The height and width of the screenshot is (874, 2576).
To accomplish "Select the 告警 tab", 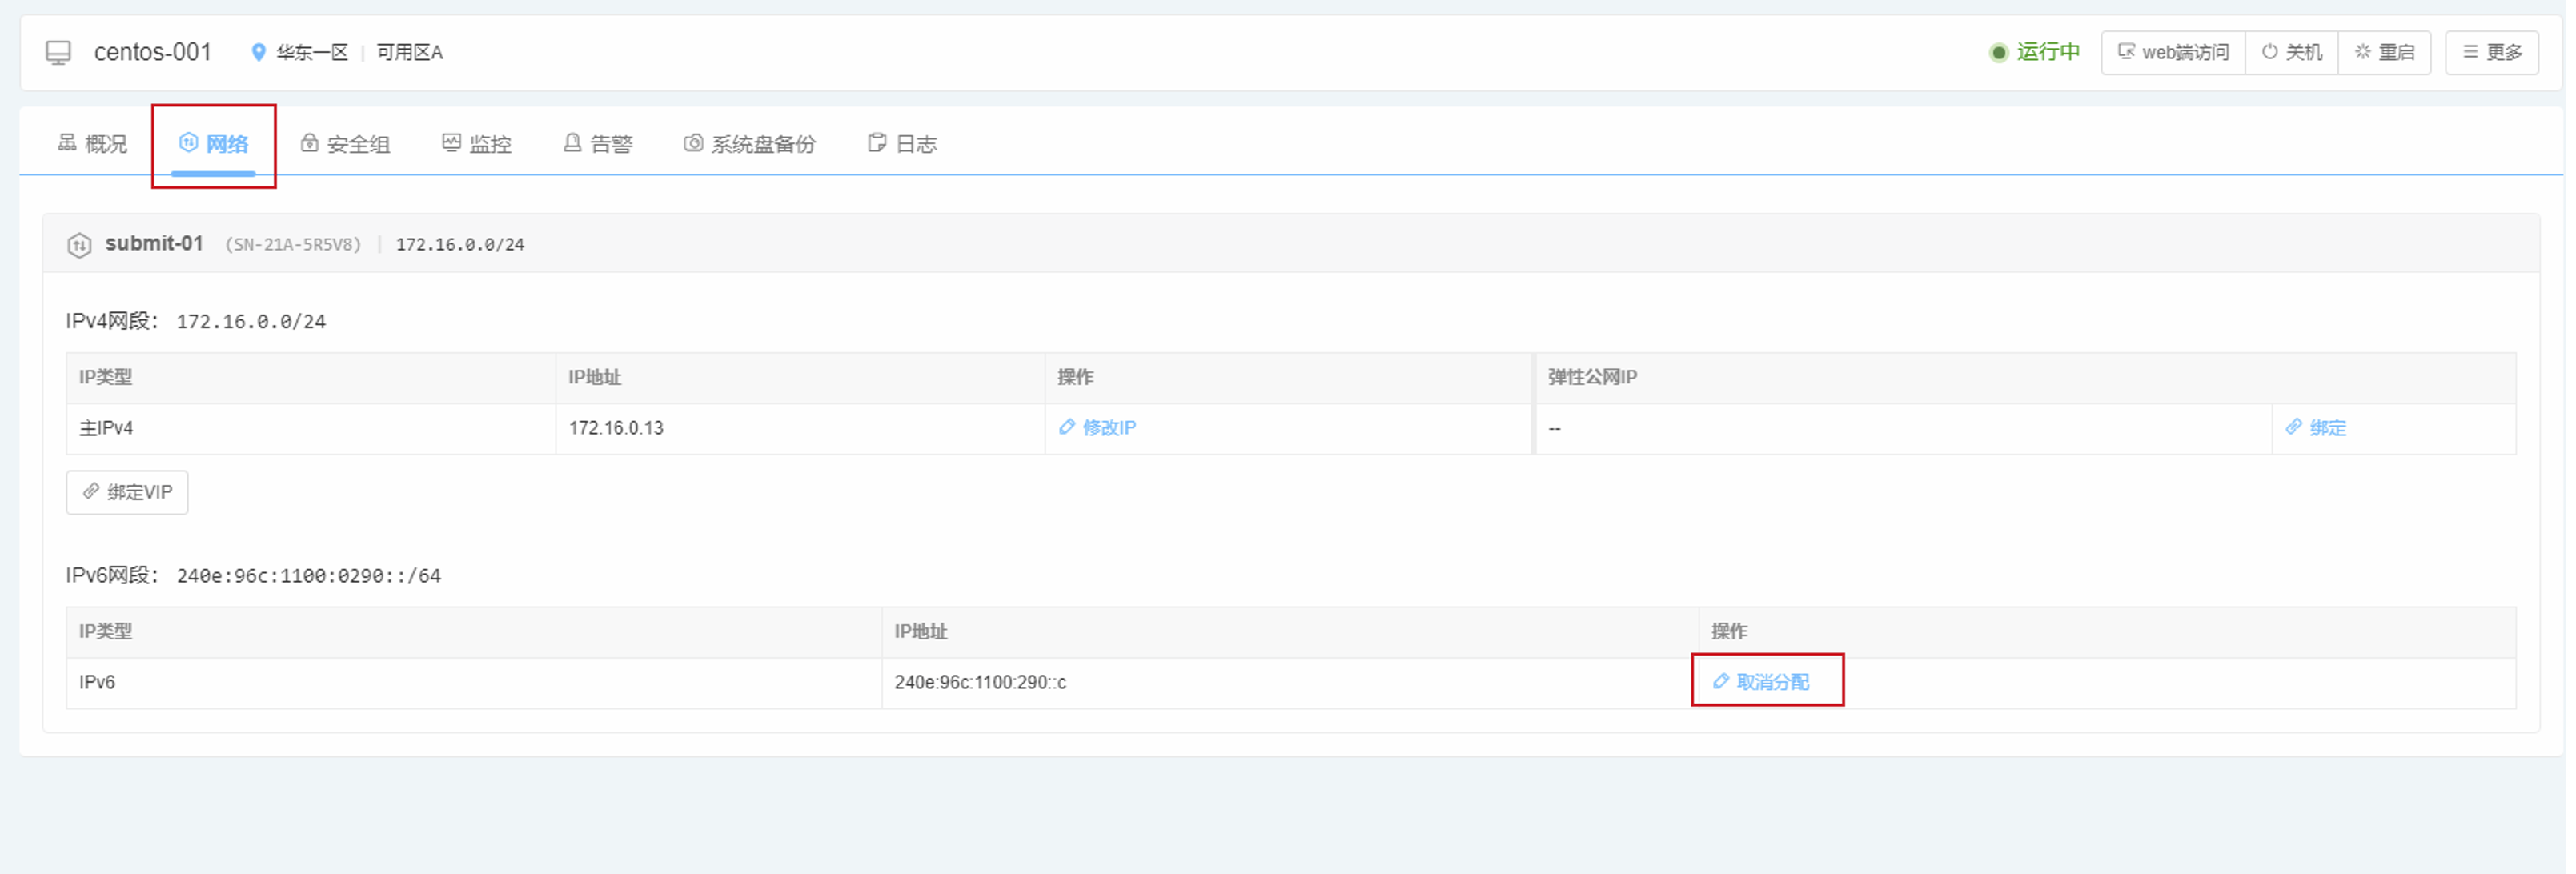I will (598, 144).
